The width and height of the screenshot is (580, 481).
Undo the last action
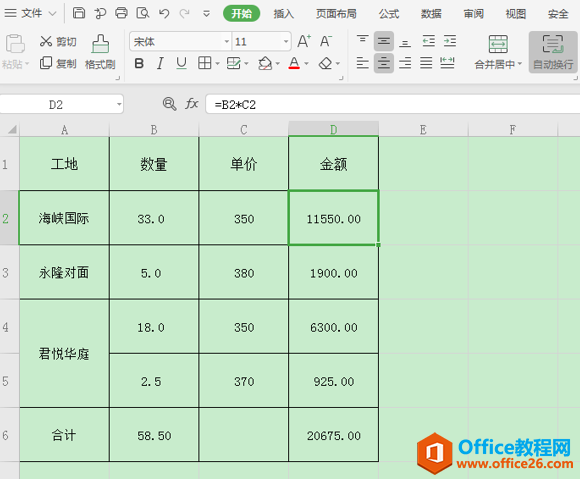point(164,14)
